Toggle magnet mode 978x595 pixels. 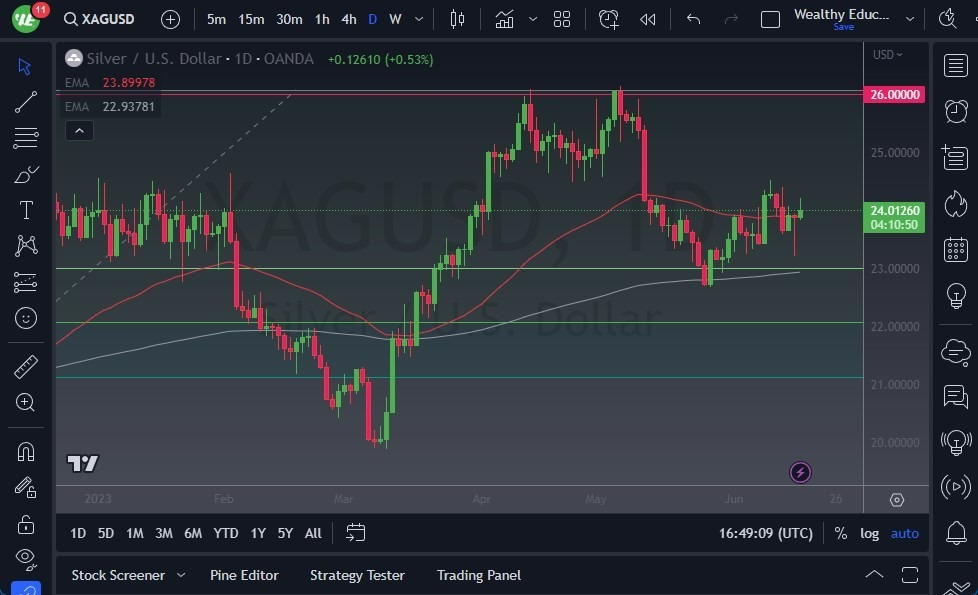click(26, 452)
